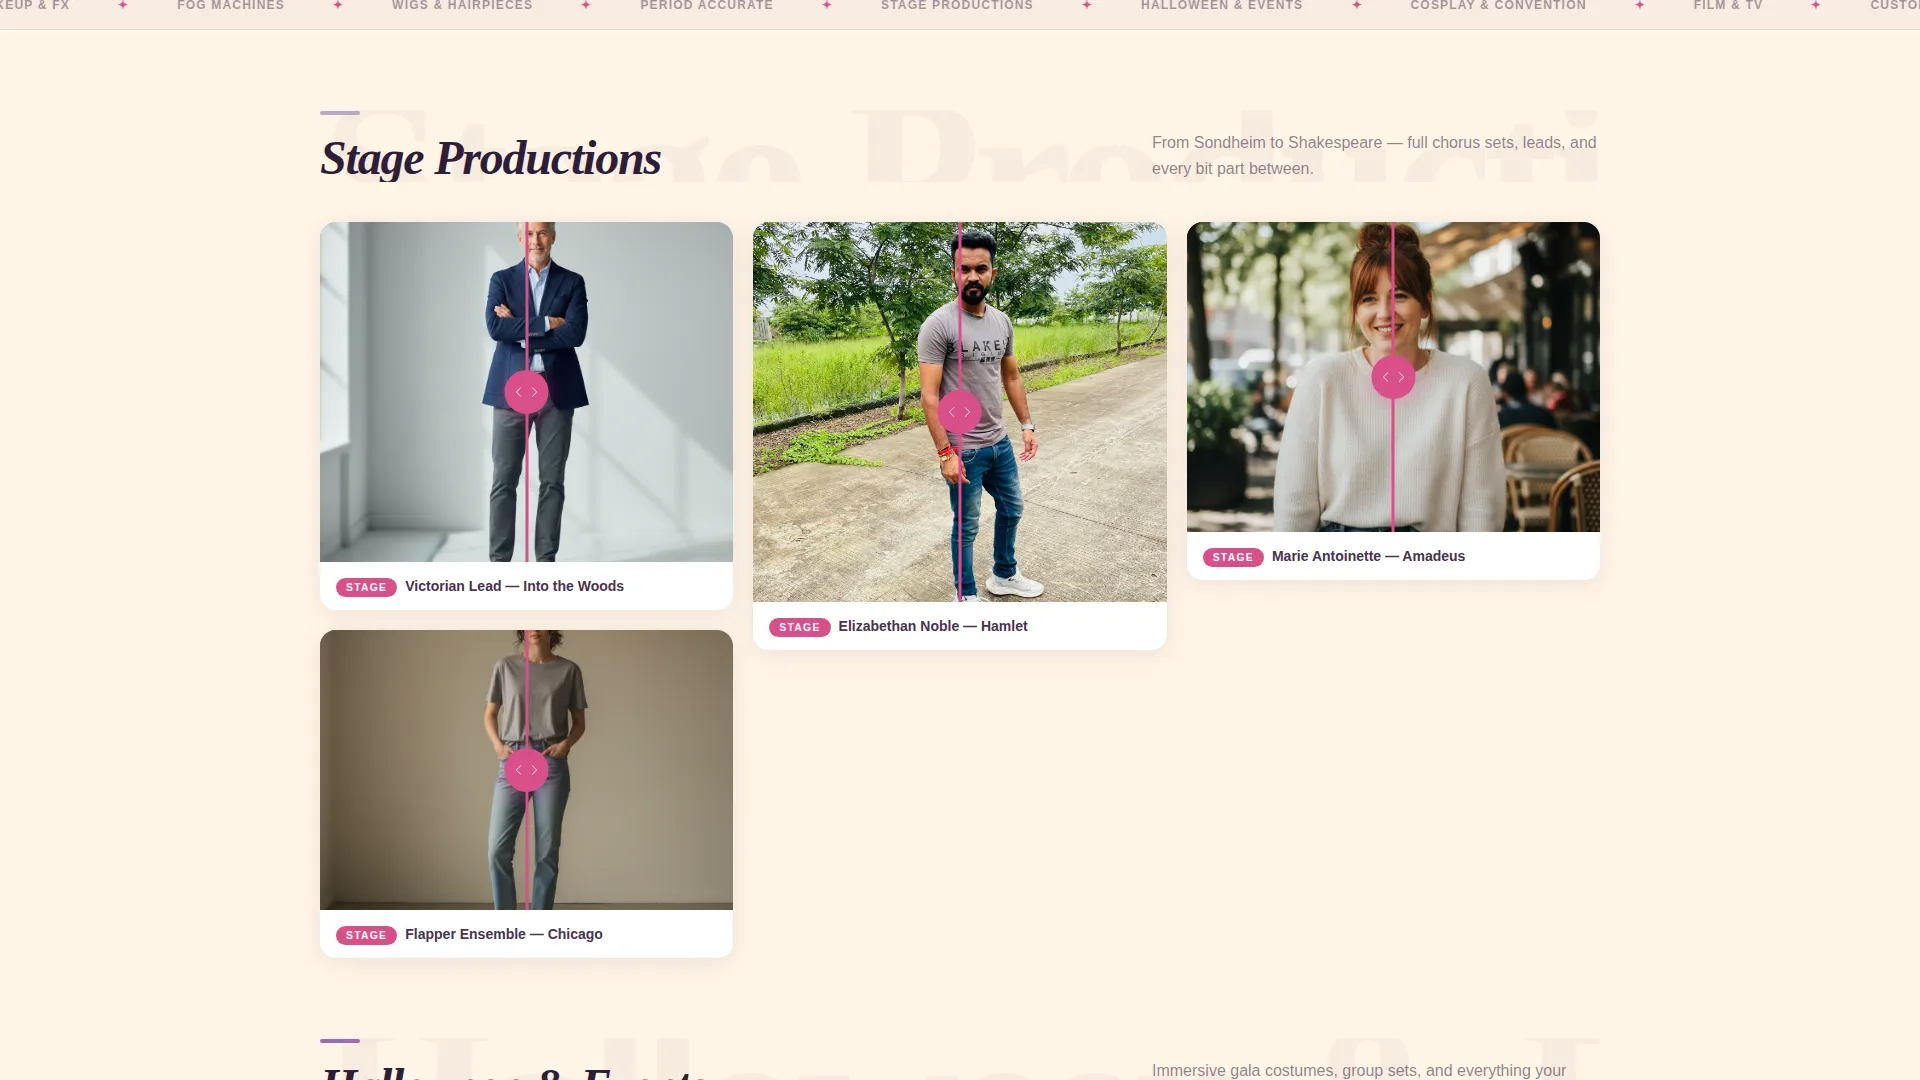Click FOG MACHINES in the top ticker

pyautogui.click(x=231, y=6)
